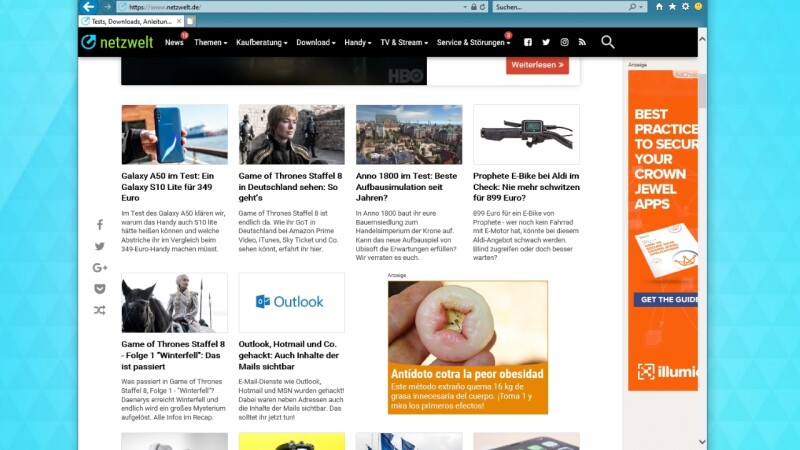Click the vertical scrollbar thumb
The width and height of the screenshot is (800, 450).
(x=703, y=91)
